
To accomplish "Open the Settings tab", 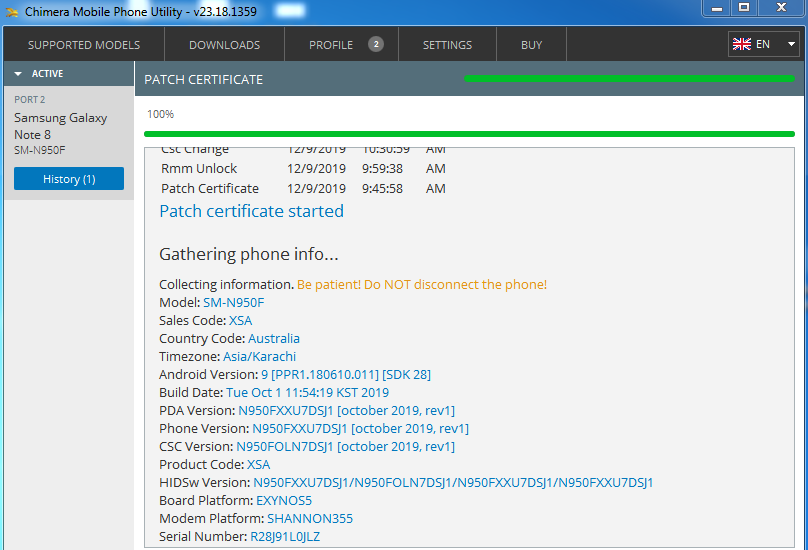I will point(447,45).
